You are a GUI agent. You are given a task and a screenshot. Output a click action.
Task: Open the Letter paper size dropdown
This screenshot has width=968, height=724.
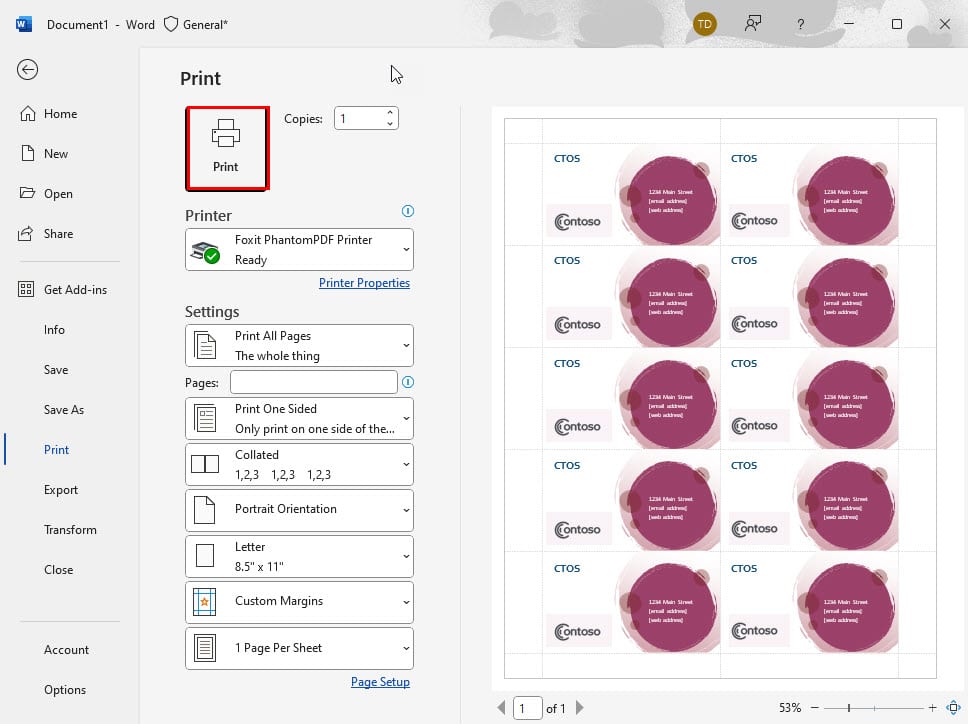tap(299, 557)
